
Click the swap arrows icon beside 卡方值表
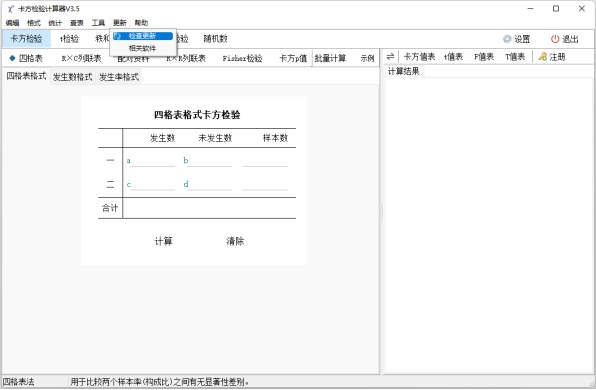[390, 57]
